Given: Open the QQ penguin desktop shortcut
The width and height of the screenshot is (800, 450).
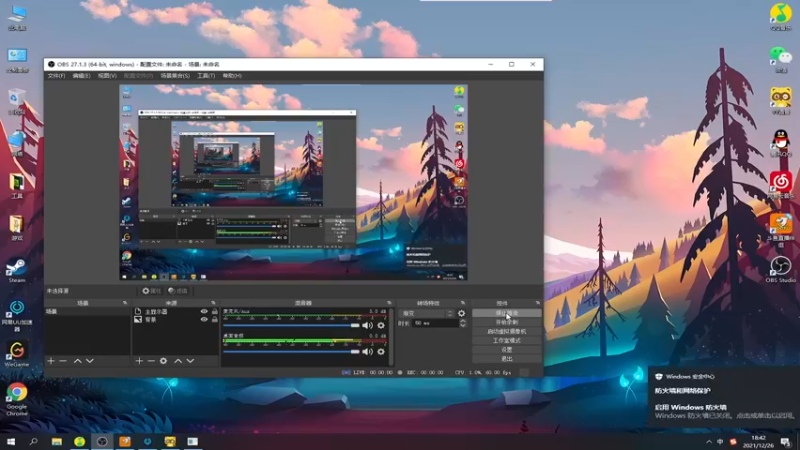Looking at the screenshot, I should (x=781, y=143).
